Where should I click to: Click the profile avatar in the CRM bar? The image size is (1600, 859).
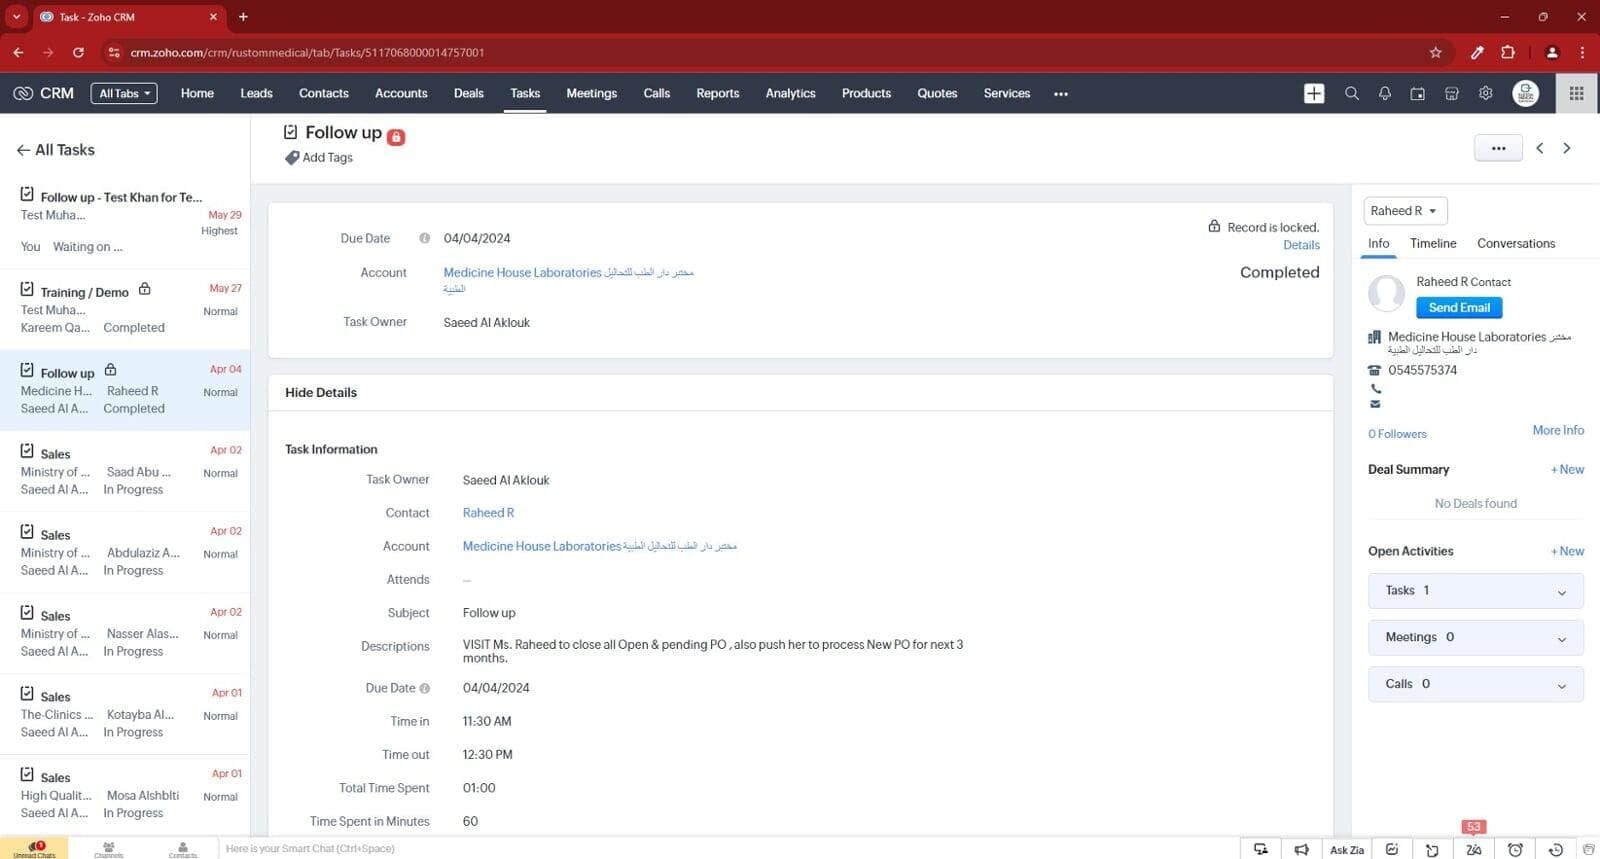1525,93
